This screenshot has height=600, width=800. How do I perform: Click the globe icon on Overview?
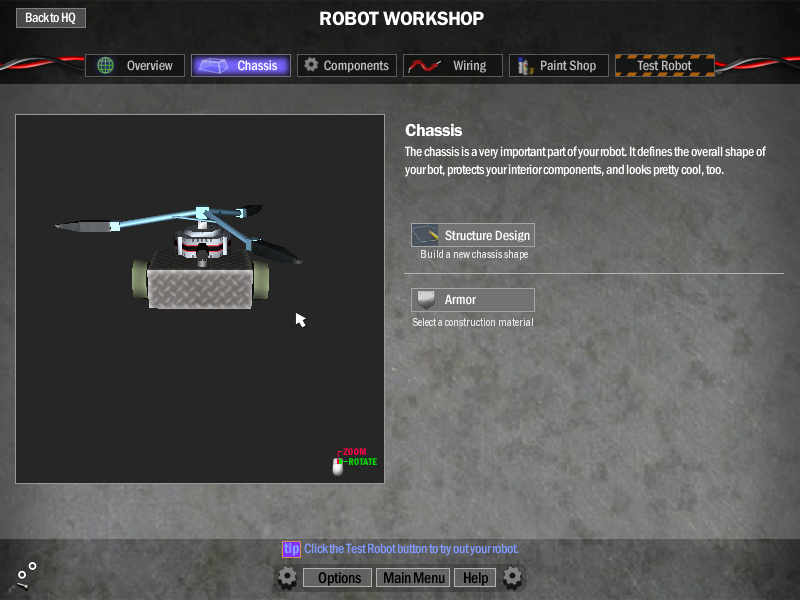click(x=106, y=65)
